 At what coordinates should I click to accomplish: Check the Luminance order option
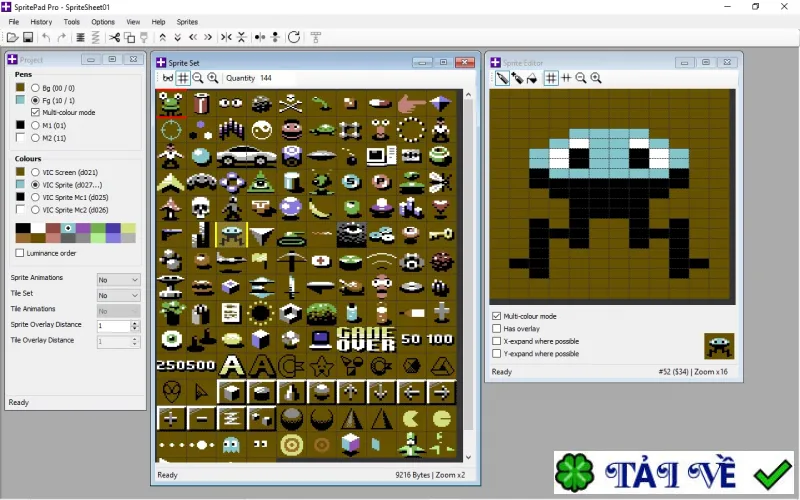pyautogui.click(x=20, y=253)
